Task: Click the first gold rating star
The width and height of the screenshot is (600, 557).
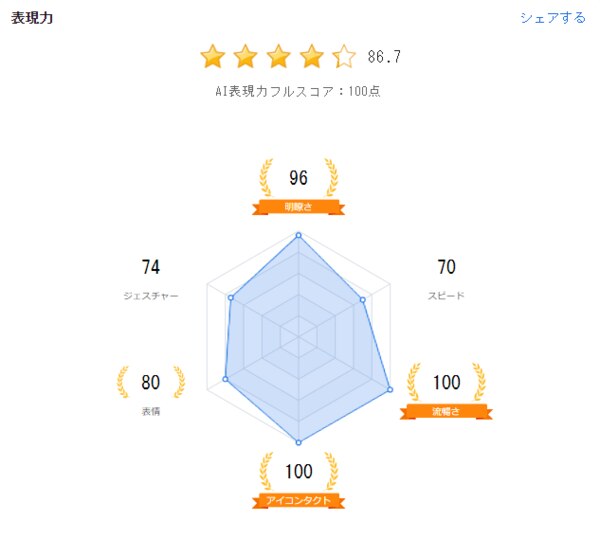Action: 213,56
